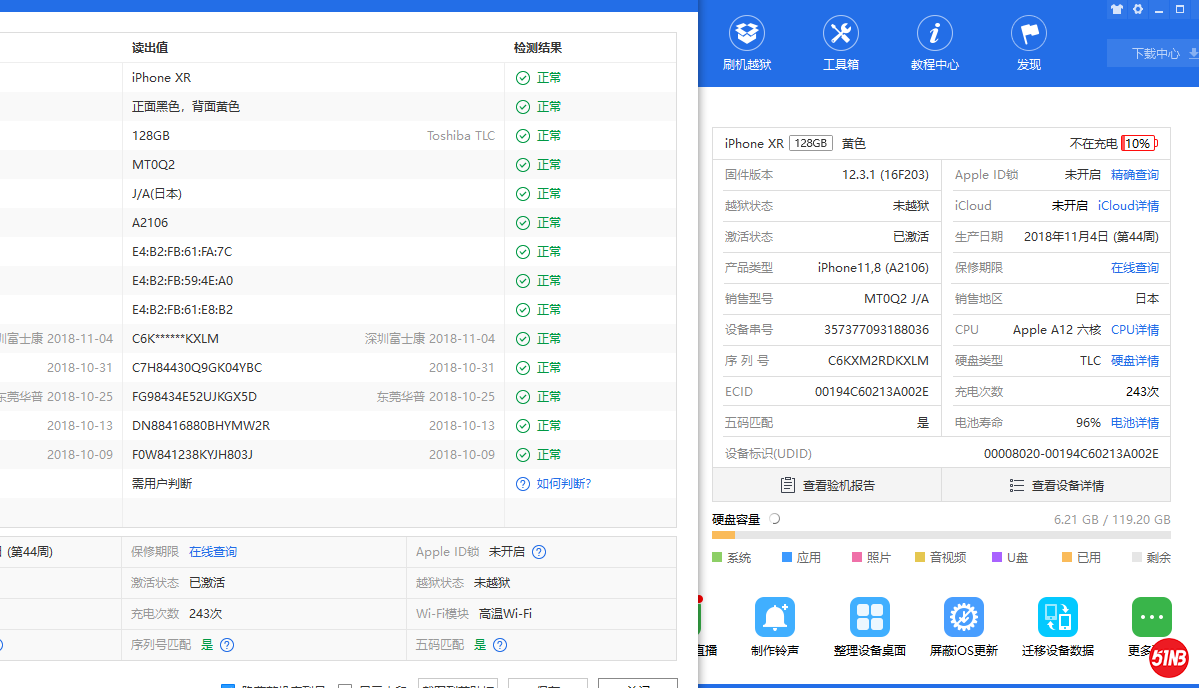Click the t-shirt skin icon in title bar
Screen dimensions: 1199x688
(1117, 9)
